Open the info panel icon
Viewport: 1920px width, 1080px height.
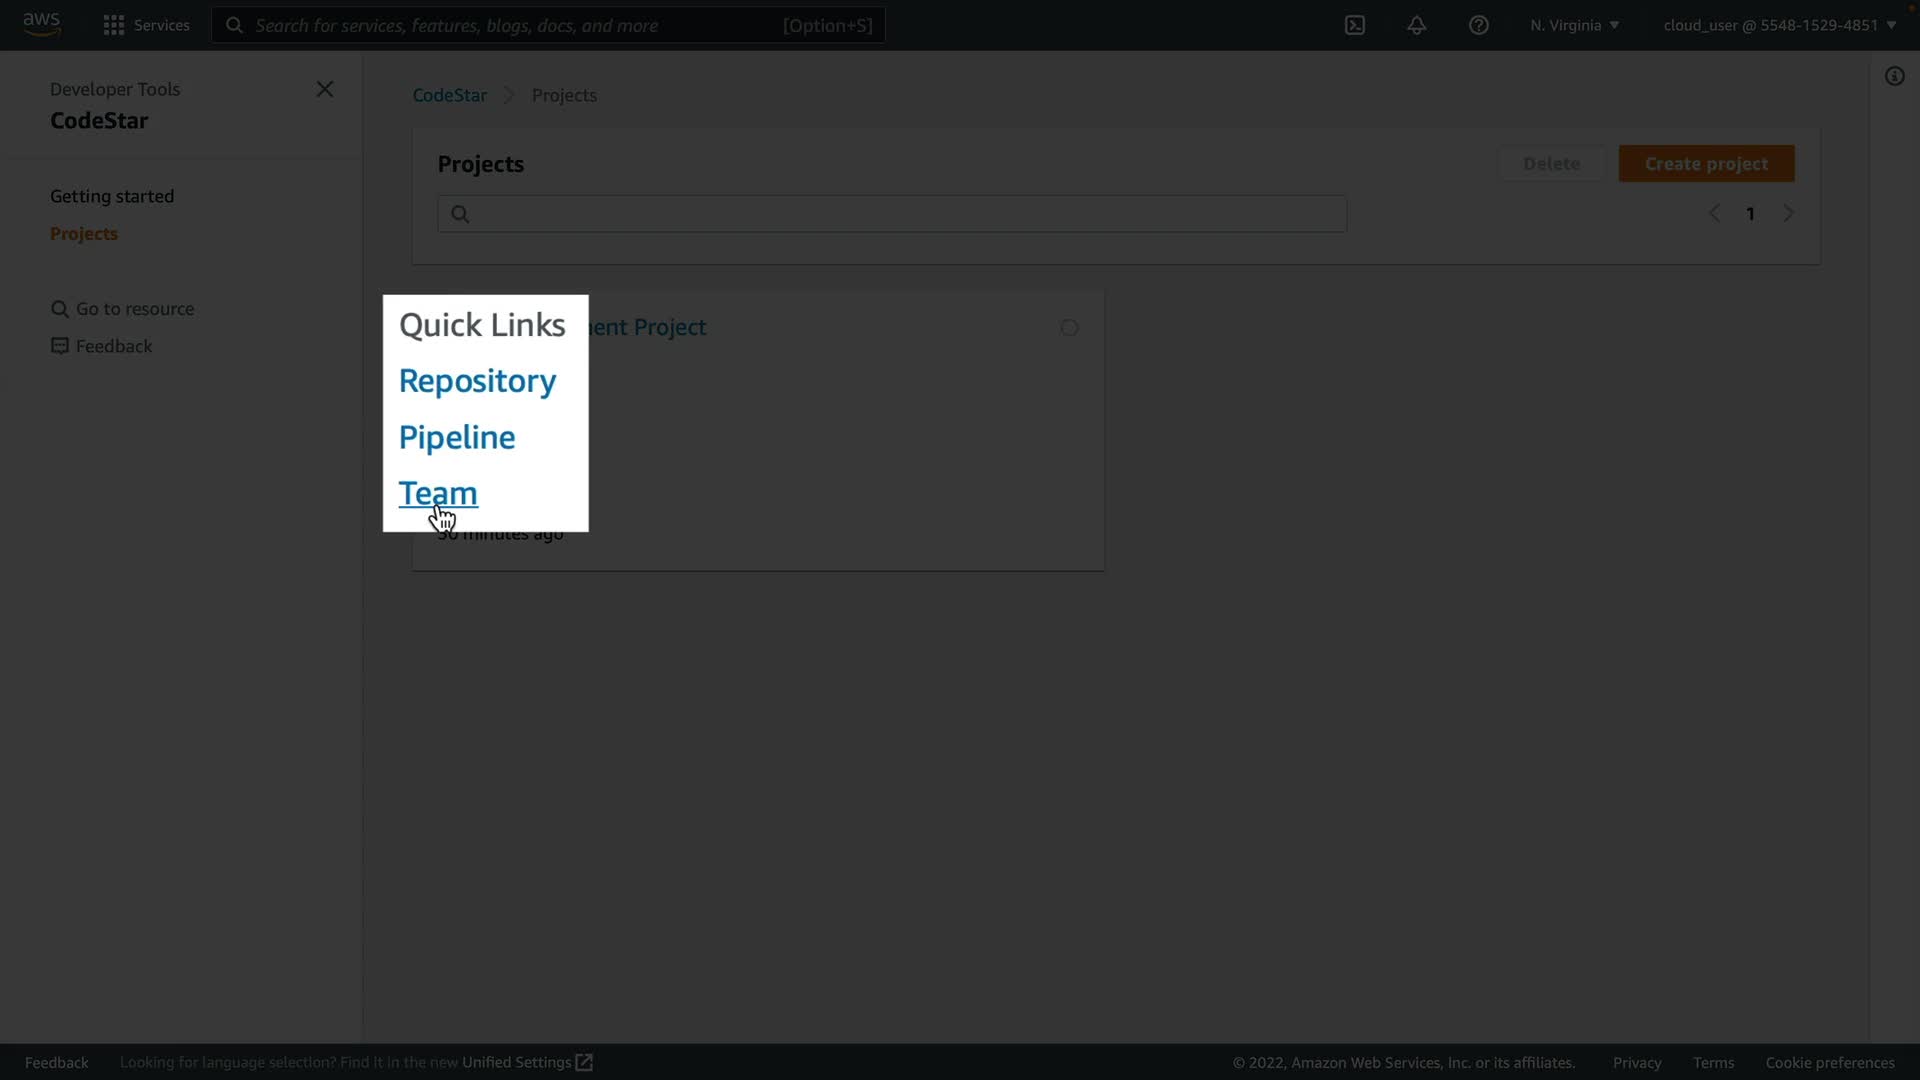pos(1894,76)
